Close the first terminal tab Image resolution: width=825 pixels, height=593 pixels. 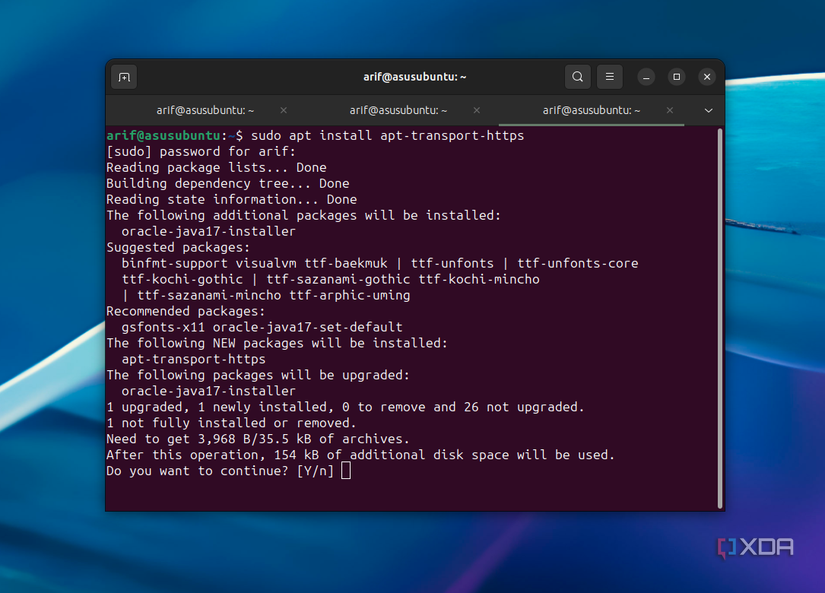click(283, 110)
